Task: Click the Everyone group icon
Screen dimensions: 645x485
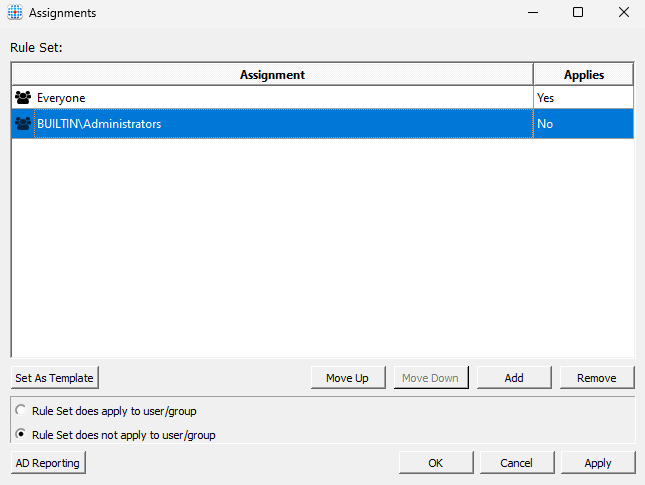Action: (23, 98)
